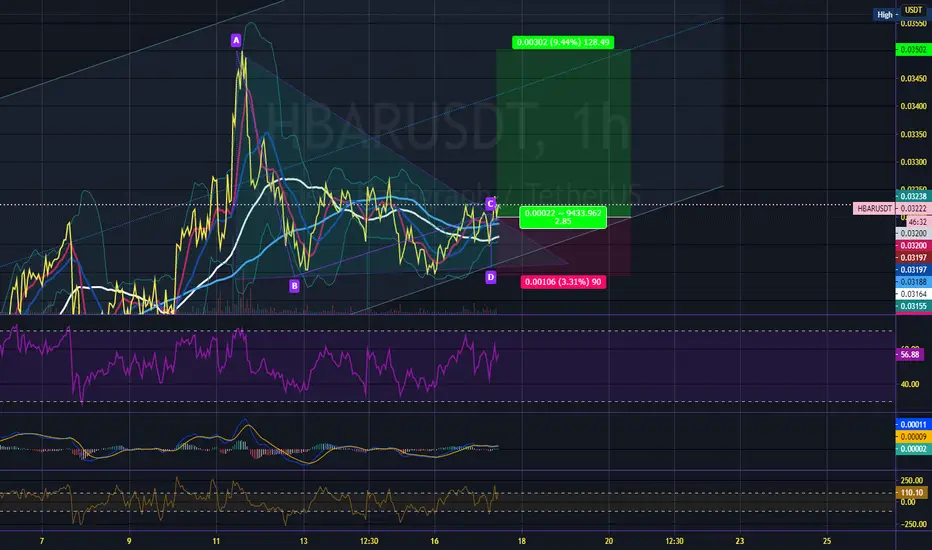Click date label 16 on time axis
Screen dimensions: 932x550
click(434, 541)
